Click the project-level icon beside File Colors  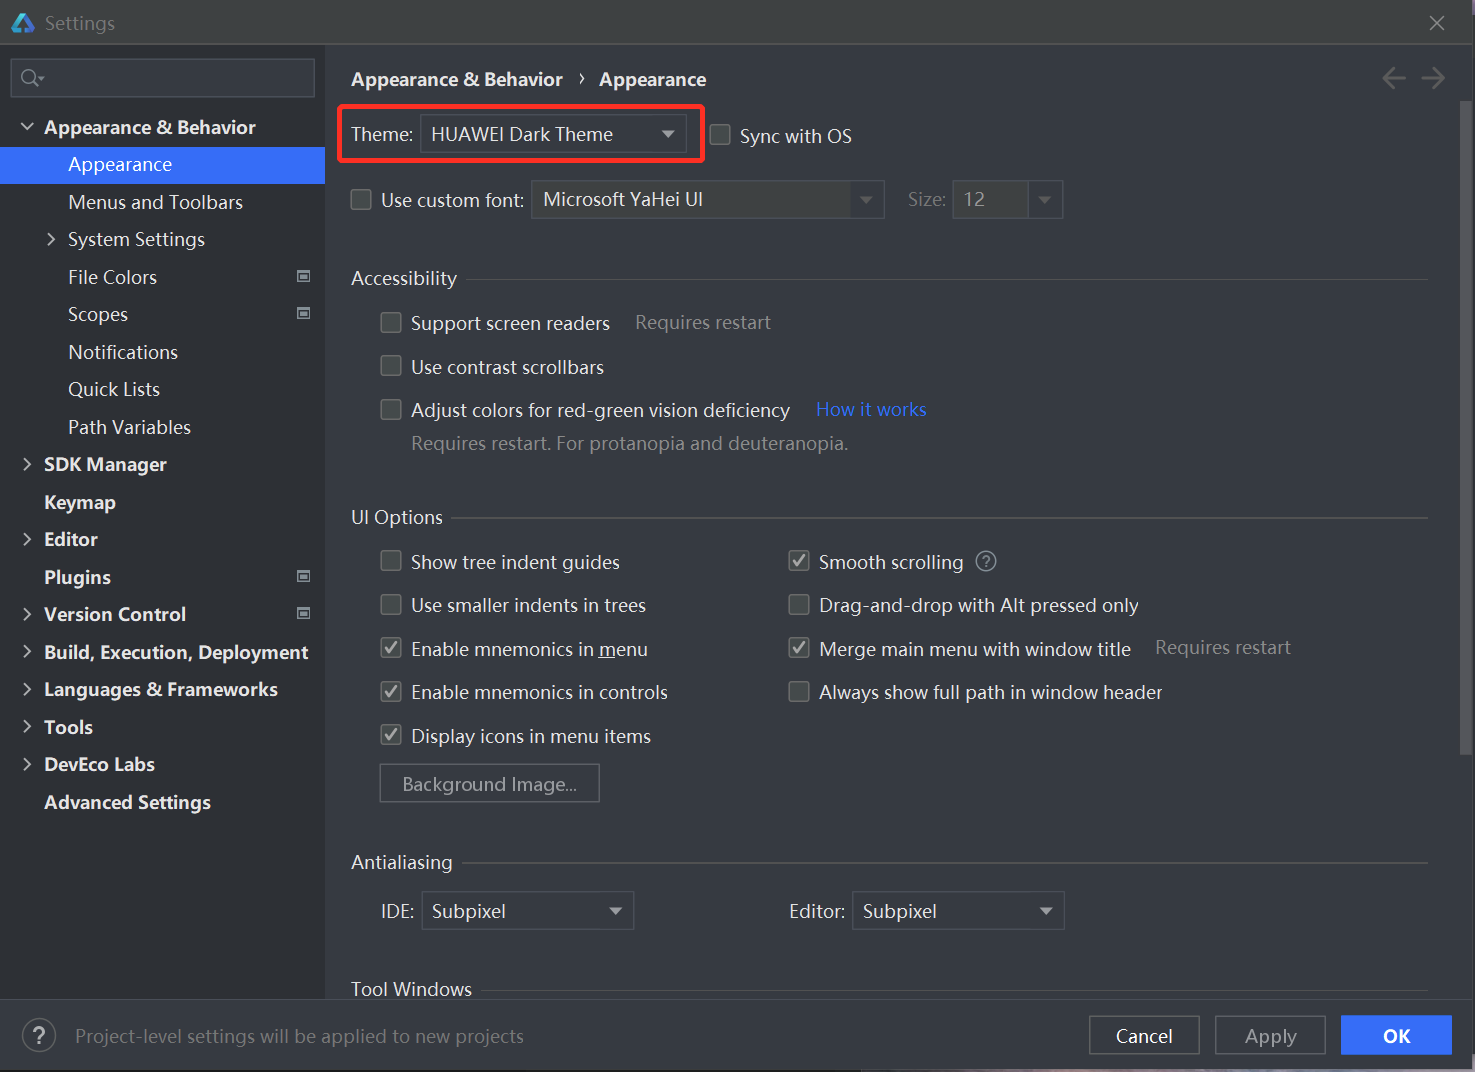pyautogui.click(x=304, y=276)
